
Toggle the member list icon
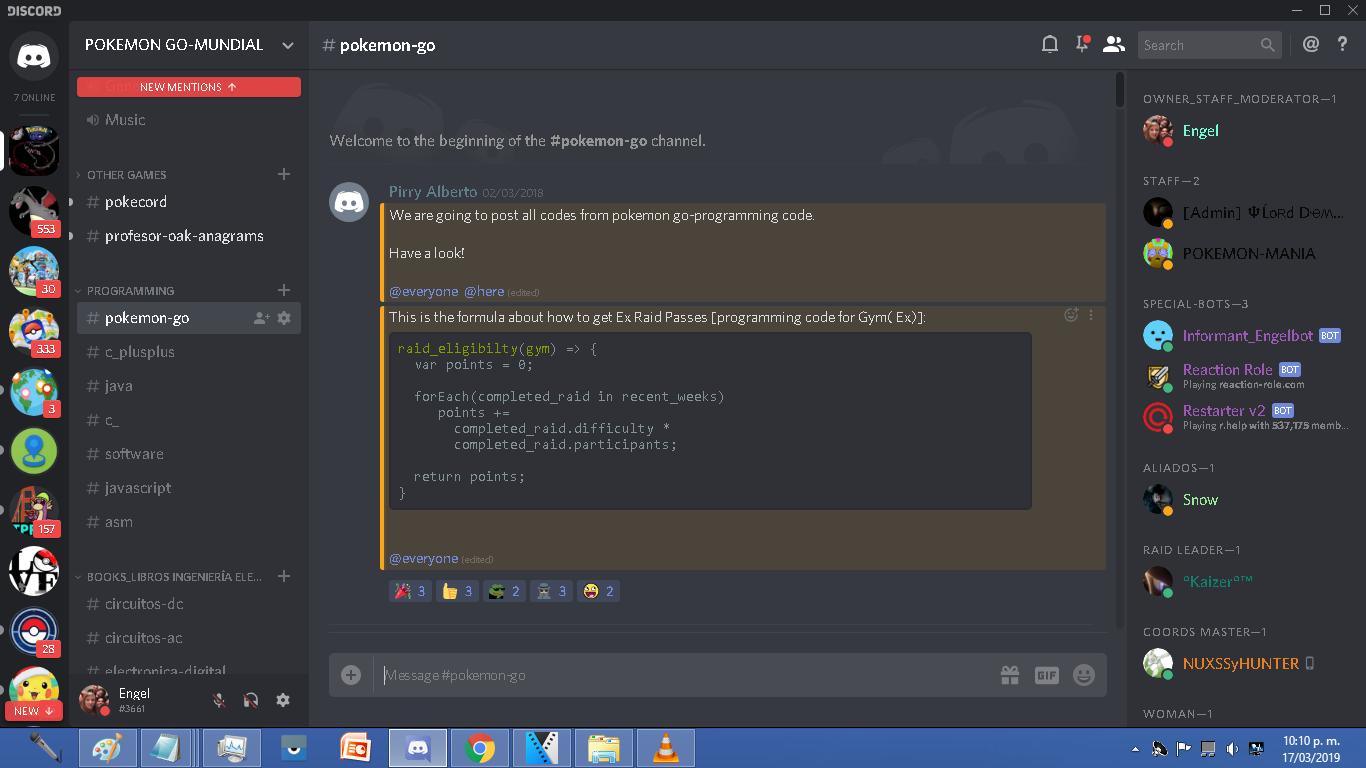point(1114,44)
